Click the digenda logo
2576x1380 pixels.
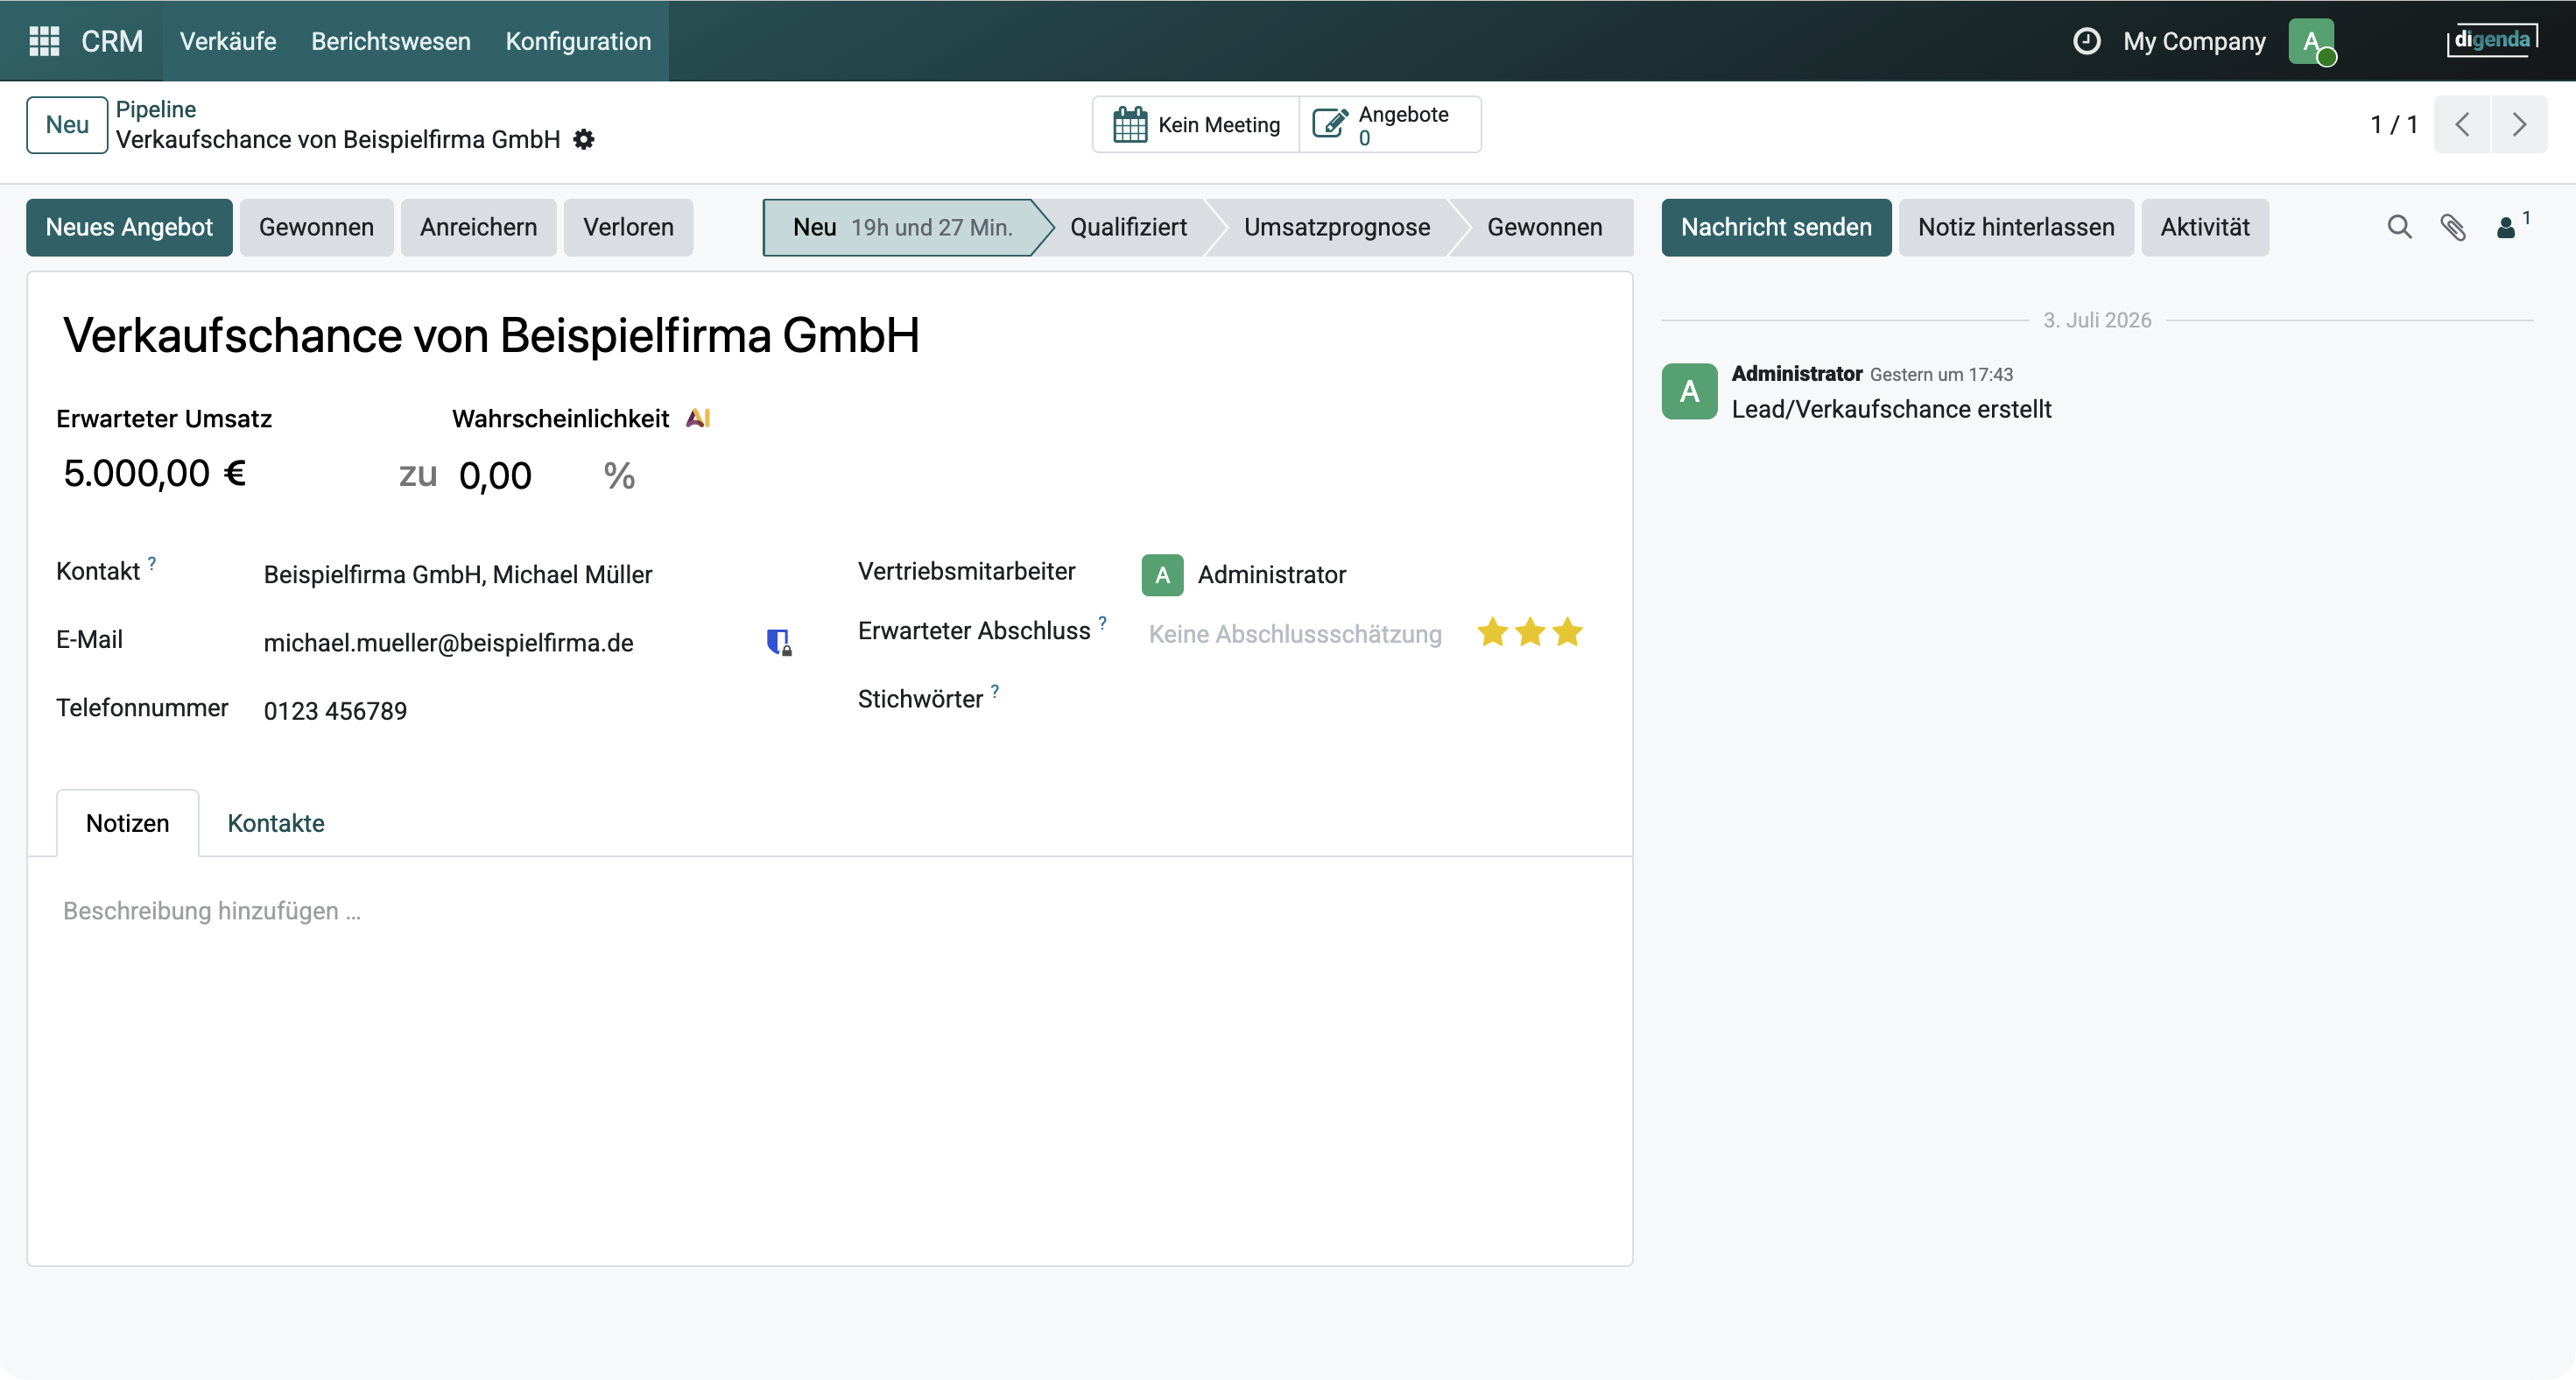[x=2492, y=40]
